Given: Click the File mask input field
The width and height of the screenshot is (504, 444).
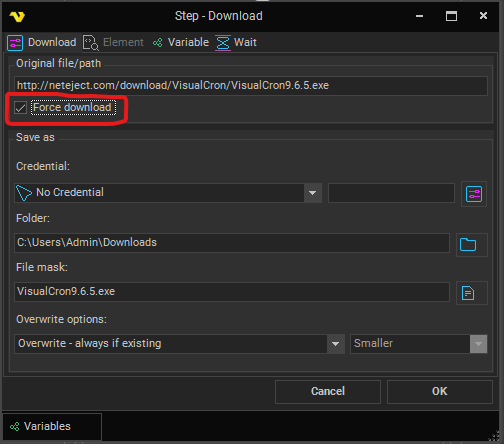Looking at the screenshot, I should pos(232,292).
